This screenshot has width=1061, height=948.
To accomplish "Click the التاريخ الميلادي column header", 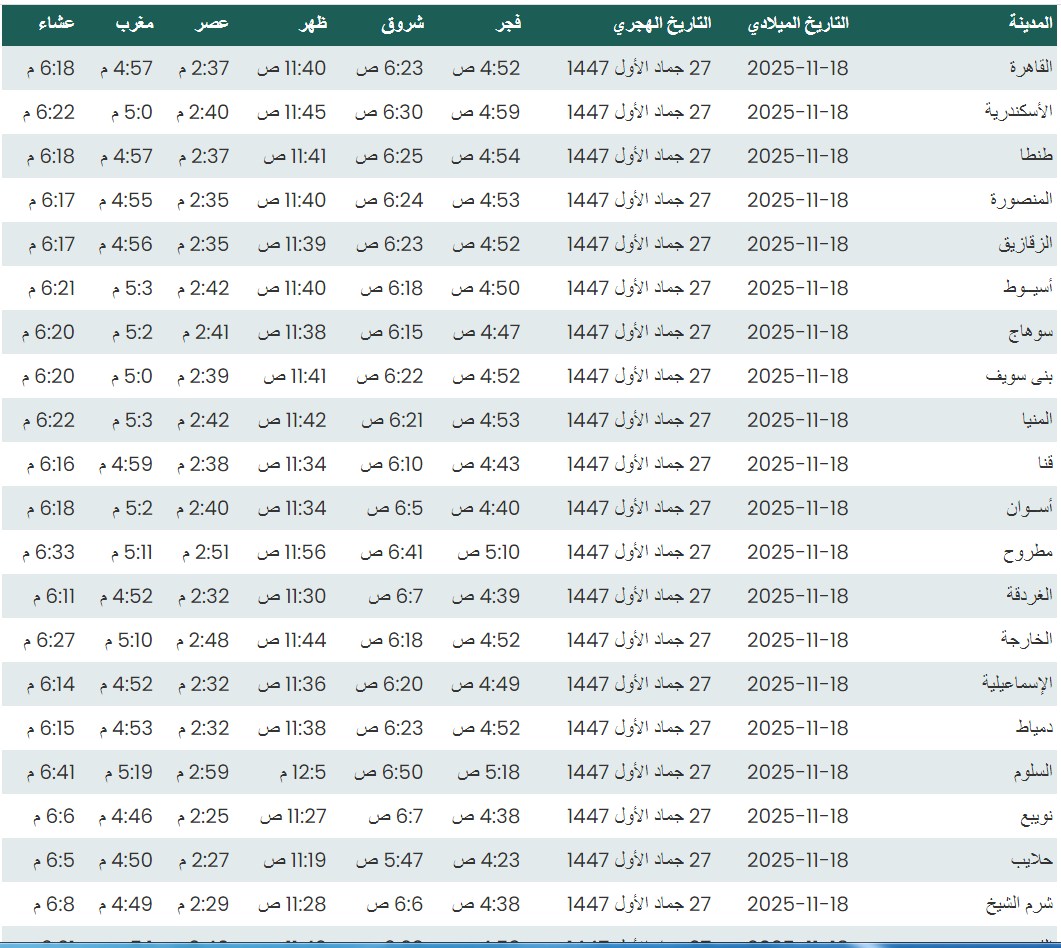I will [x=797, y=23].
